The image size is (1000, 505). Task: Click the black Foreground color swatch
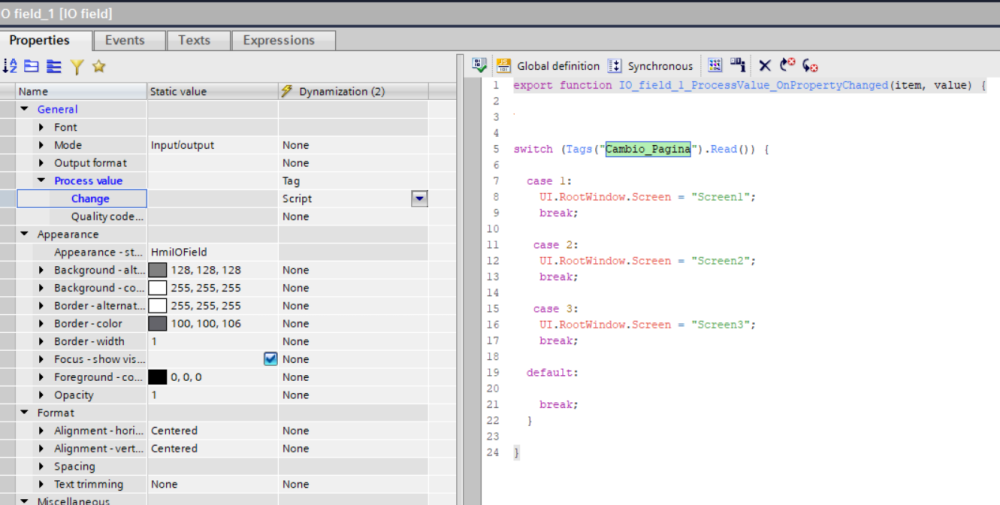(x=158, y=377)
